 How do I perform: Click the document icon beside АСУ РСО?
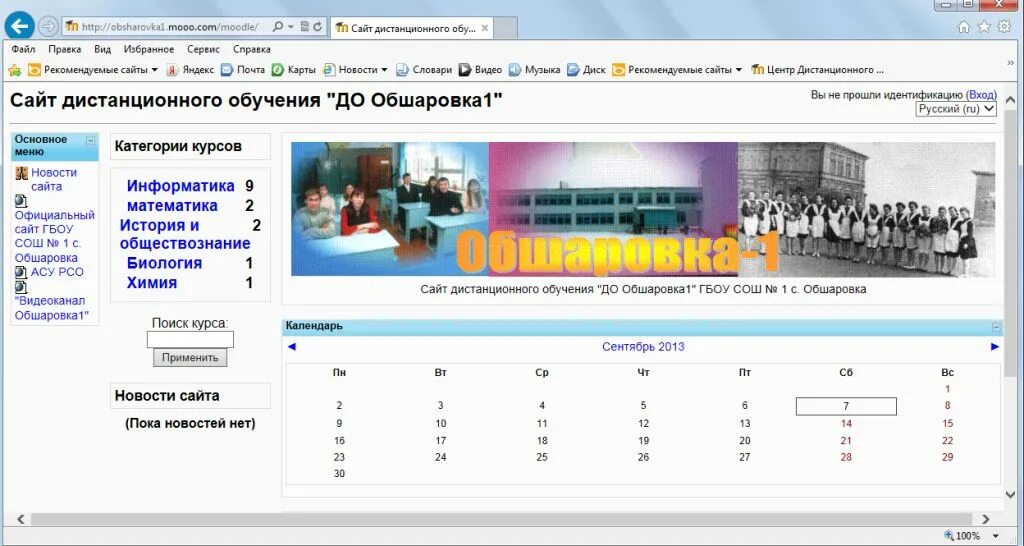(21, 272)
